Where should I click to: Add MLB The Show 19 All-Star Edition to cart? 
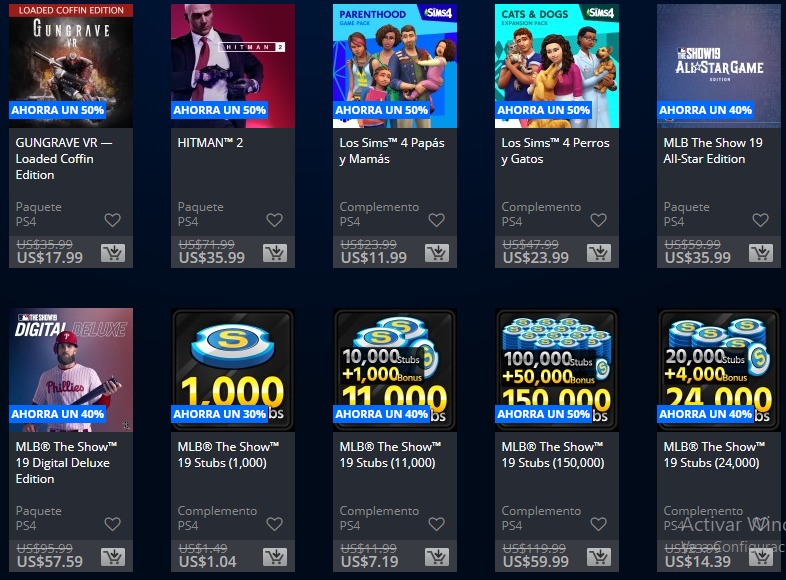(x=760, y=253)
